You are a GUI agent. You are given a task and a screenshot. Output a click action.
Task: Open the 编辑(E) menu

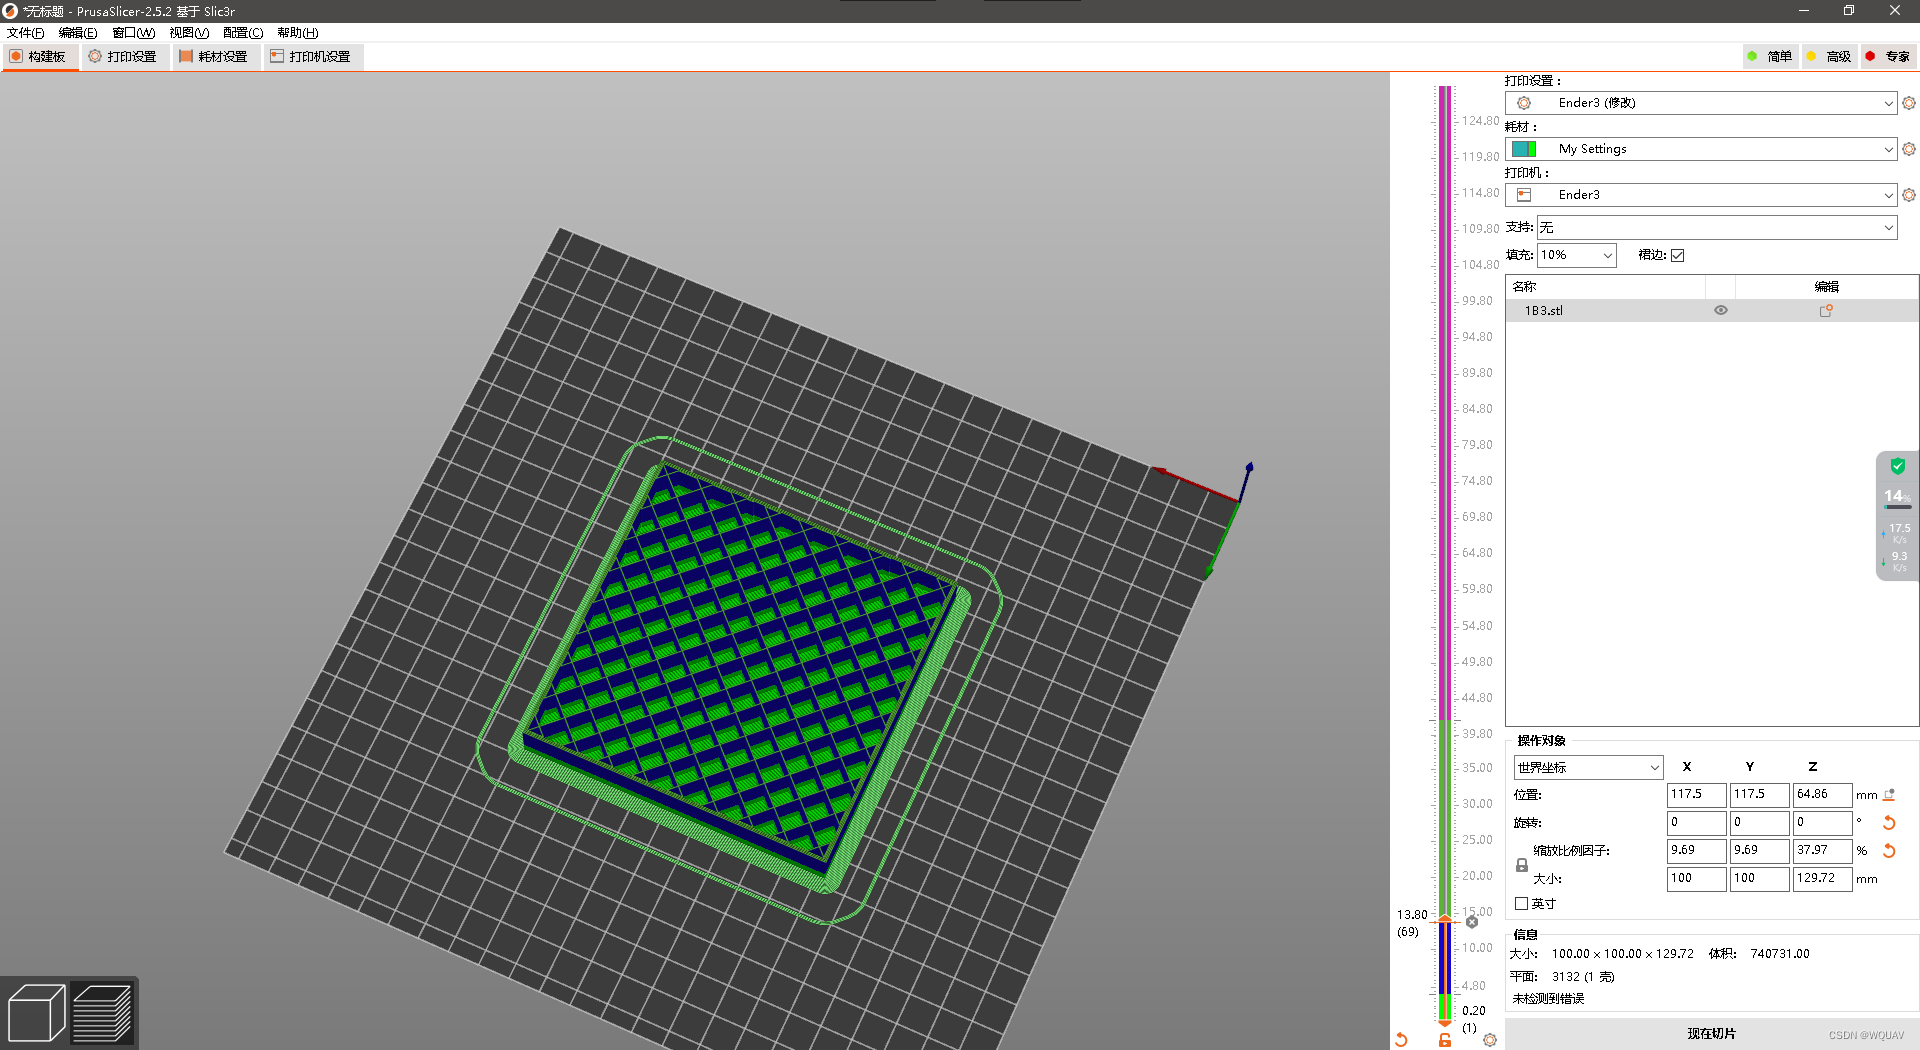pyautogui.click(x=78, y=33)
